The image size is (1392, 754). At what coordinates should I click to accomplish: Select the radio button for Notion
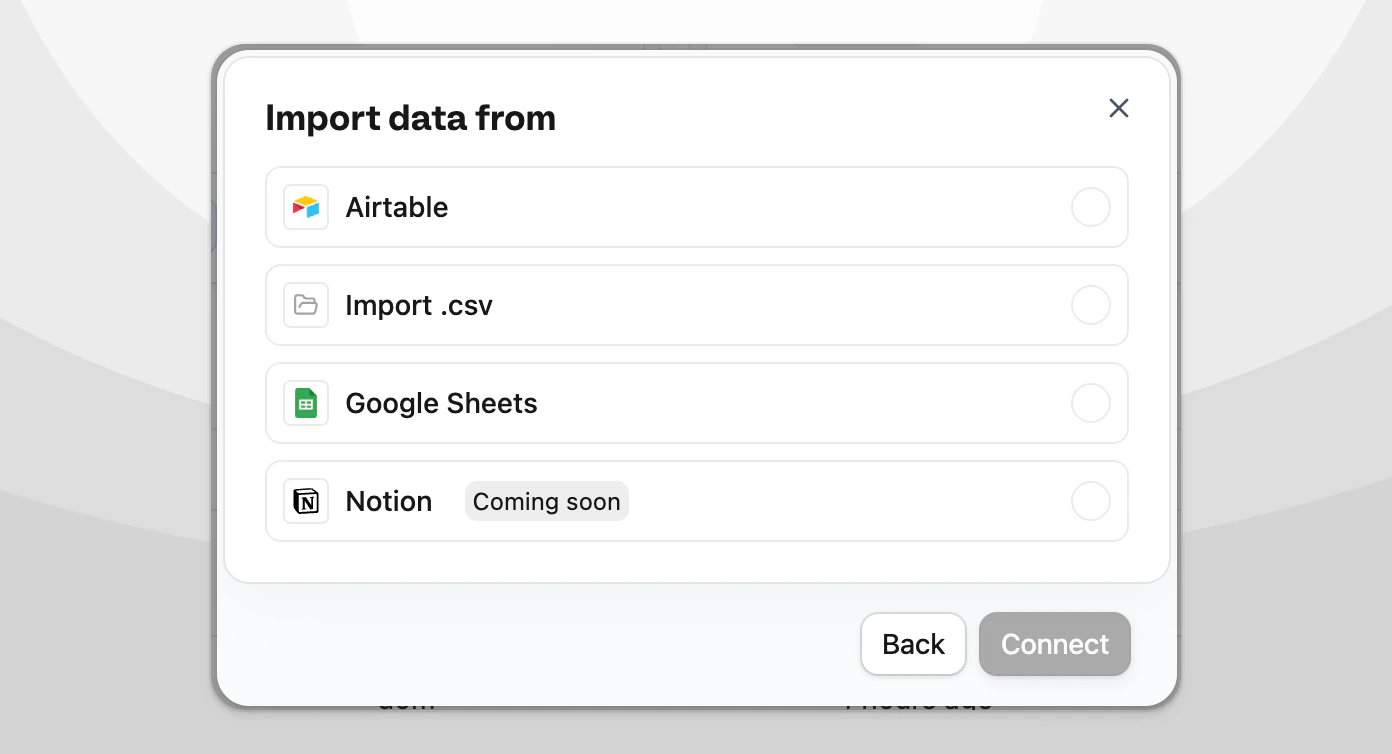[x=1090, y=501]
